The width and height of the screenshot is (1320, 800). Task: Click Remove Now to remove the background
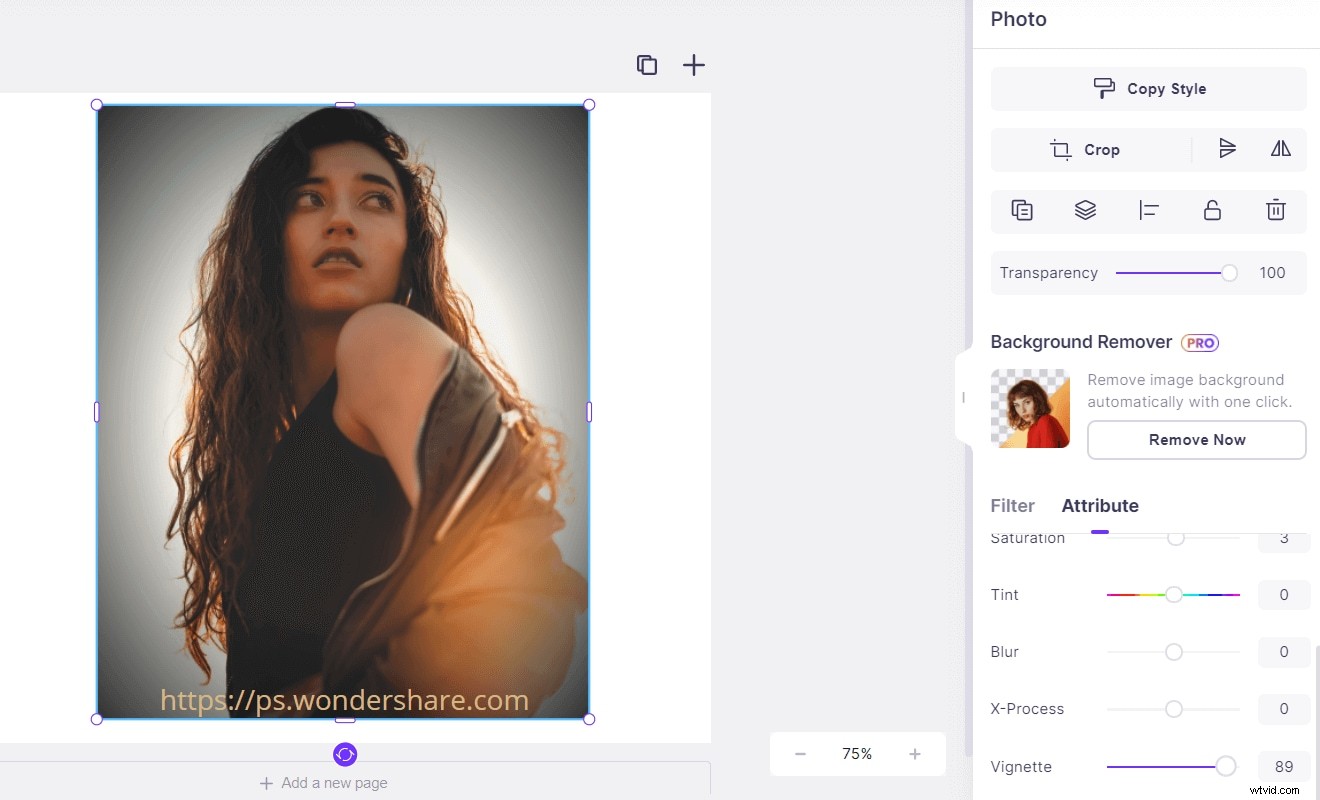(x=1196, y=440)
